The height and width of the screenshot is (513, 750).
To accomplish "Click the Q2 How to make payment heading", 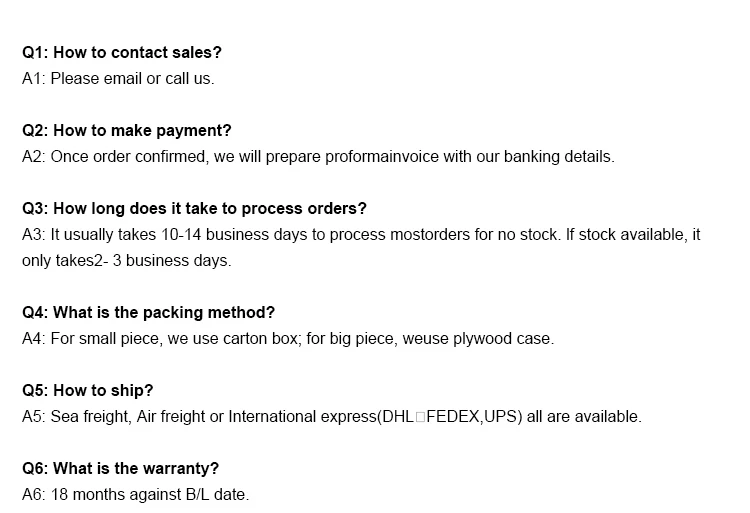I will (127, 131).
